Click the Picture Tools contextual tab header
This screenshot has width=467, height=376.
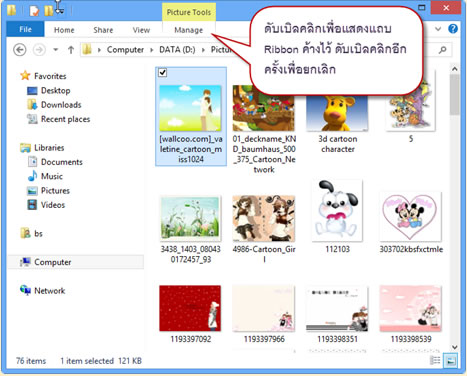tap(189, 12)
